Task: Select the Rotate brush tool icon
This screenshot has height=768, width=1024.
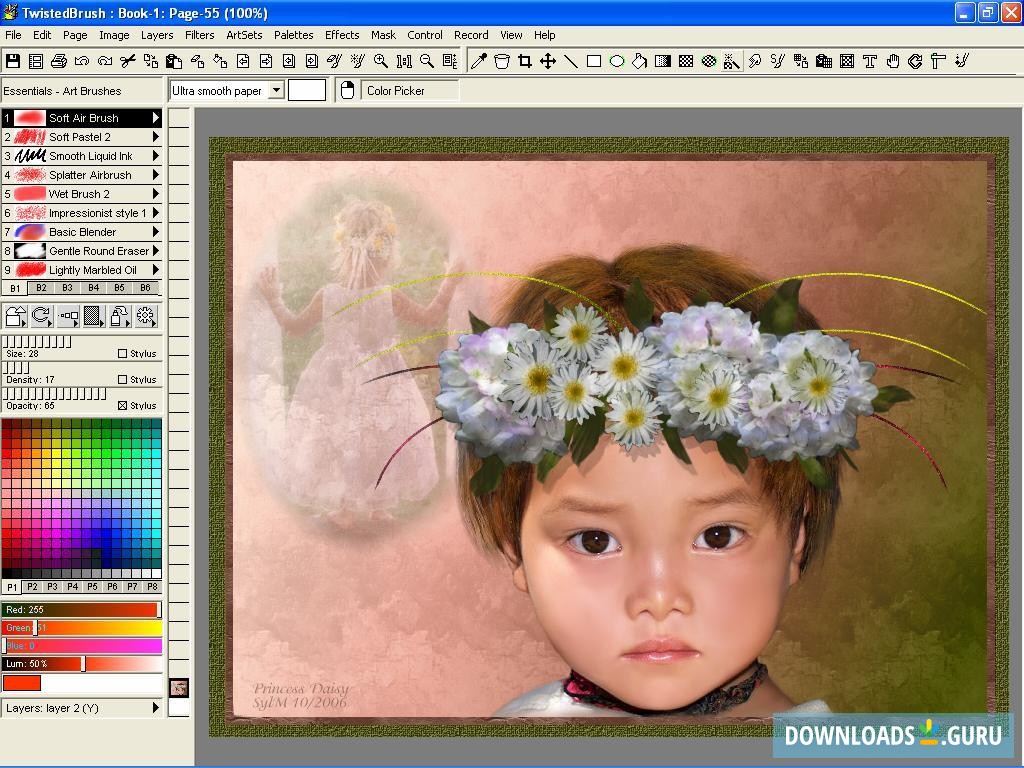Action: coord(916,61)
